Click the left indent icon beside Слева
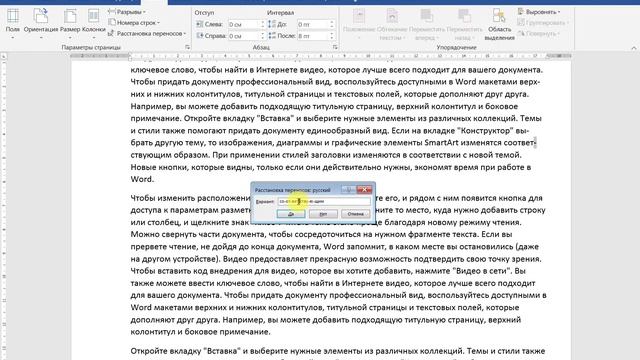Screen dimensions: 640x360 tap(200, 24)
